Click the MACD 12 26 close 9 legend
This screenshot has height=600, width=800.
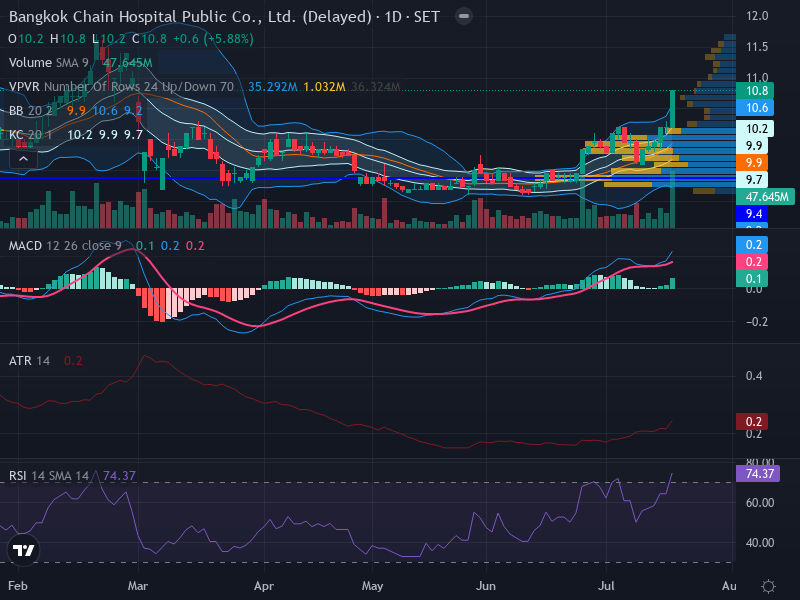point(65,246)
